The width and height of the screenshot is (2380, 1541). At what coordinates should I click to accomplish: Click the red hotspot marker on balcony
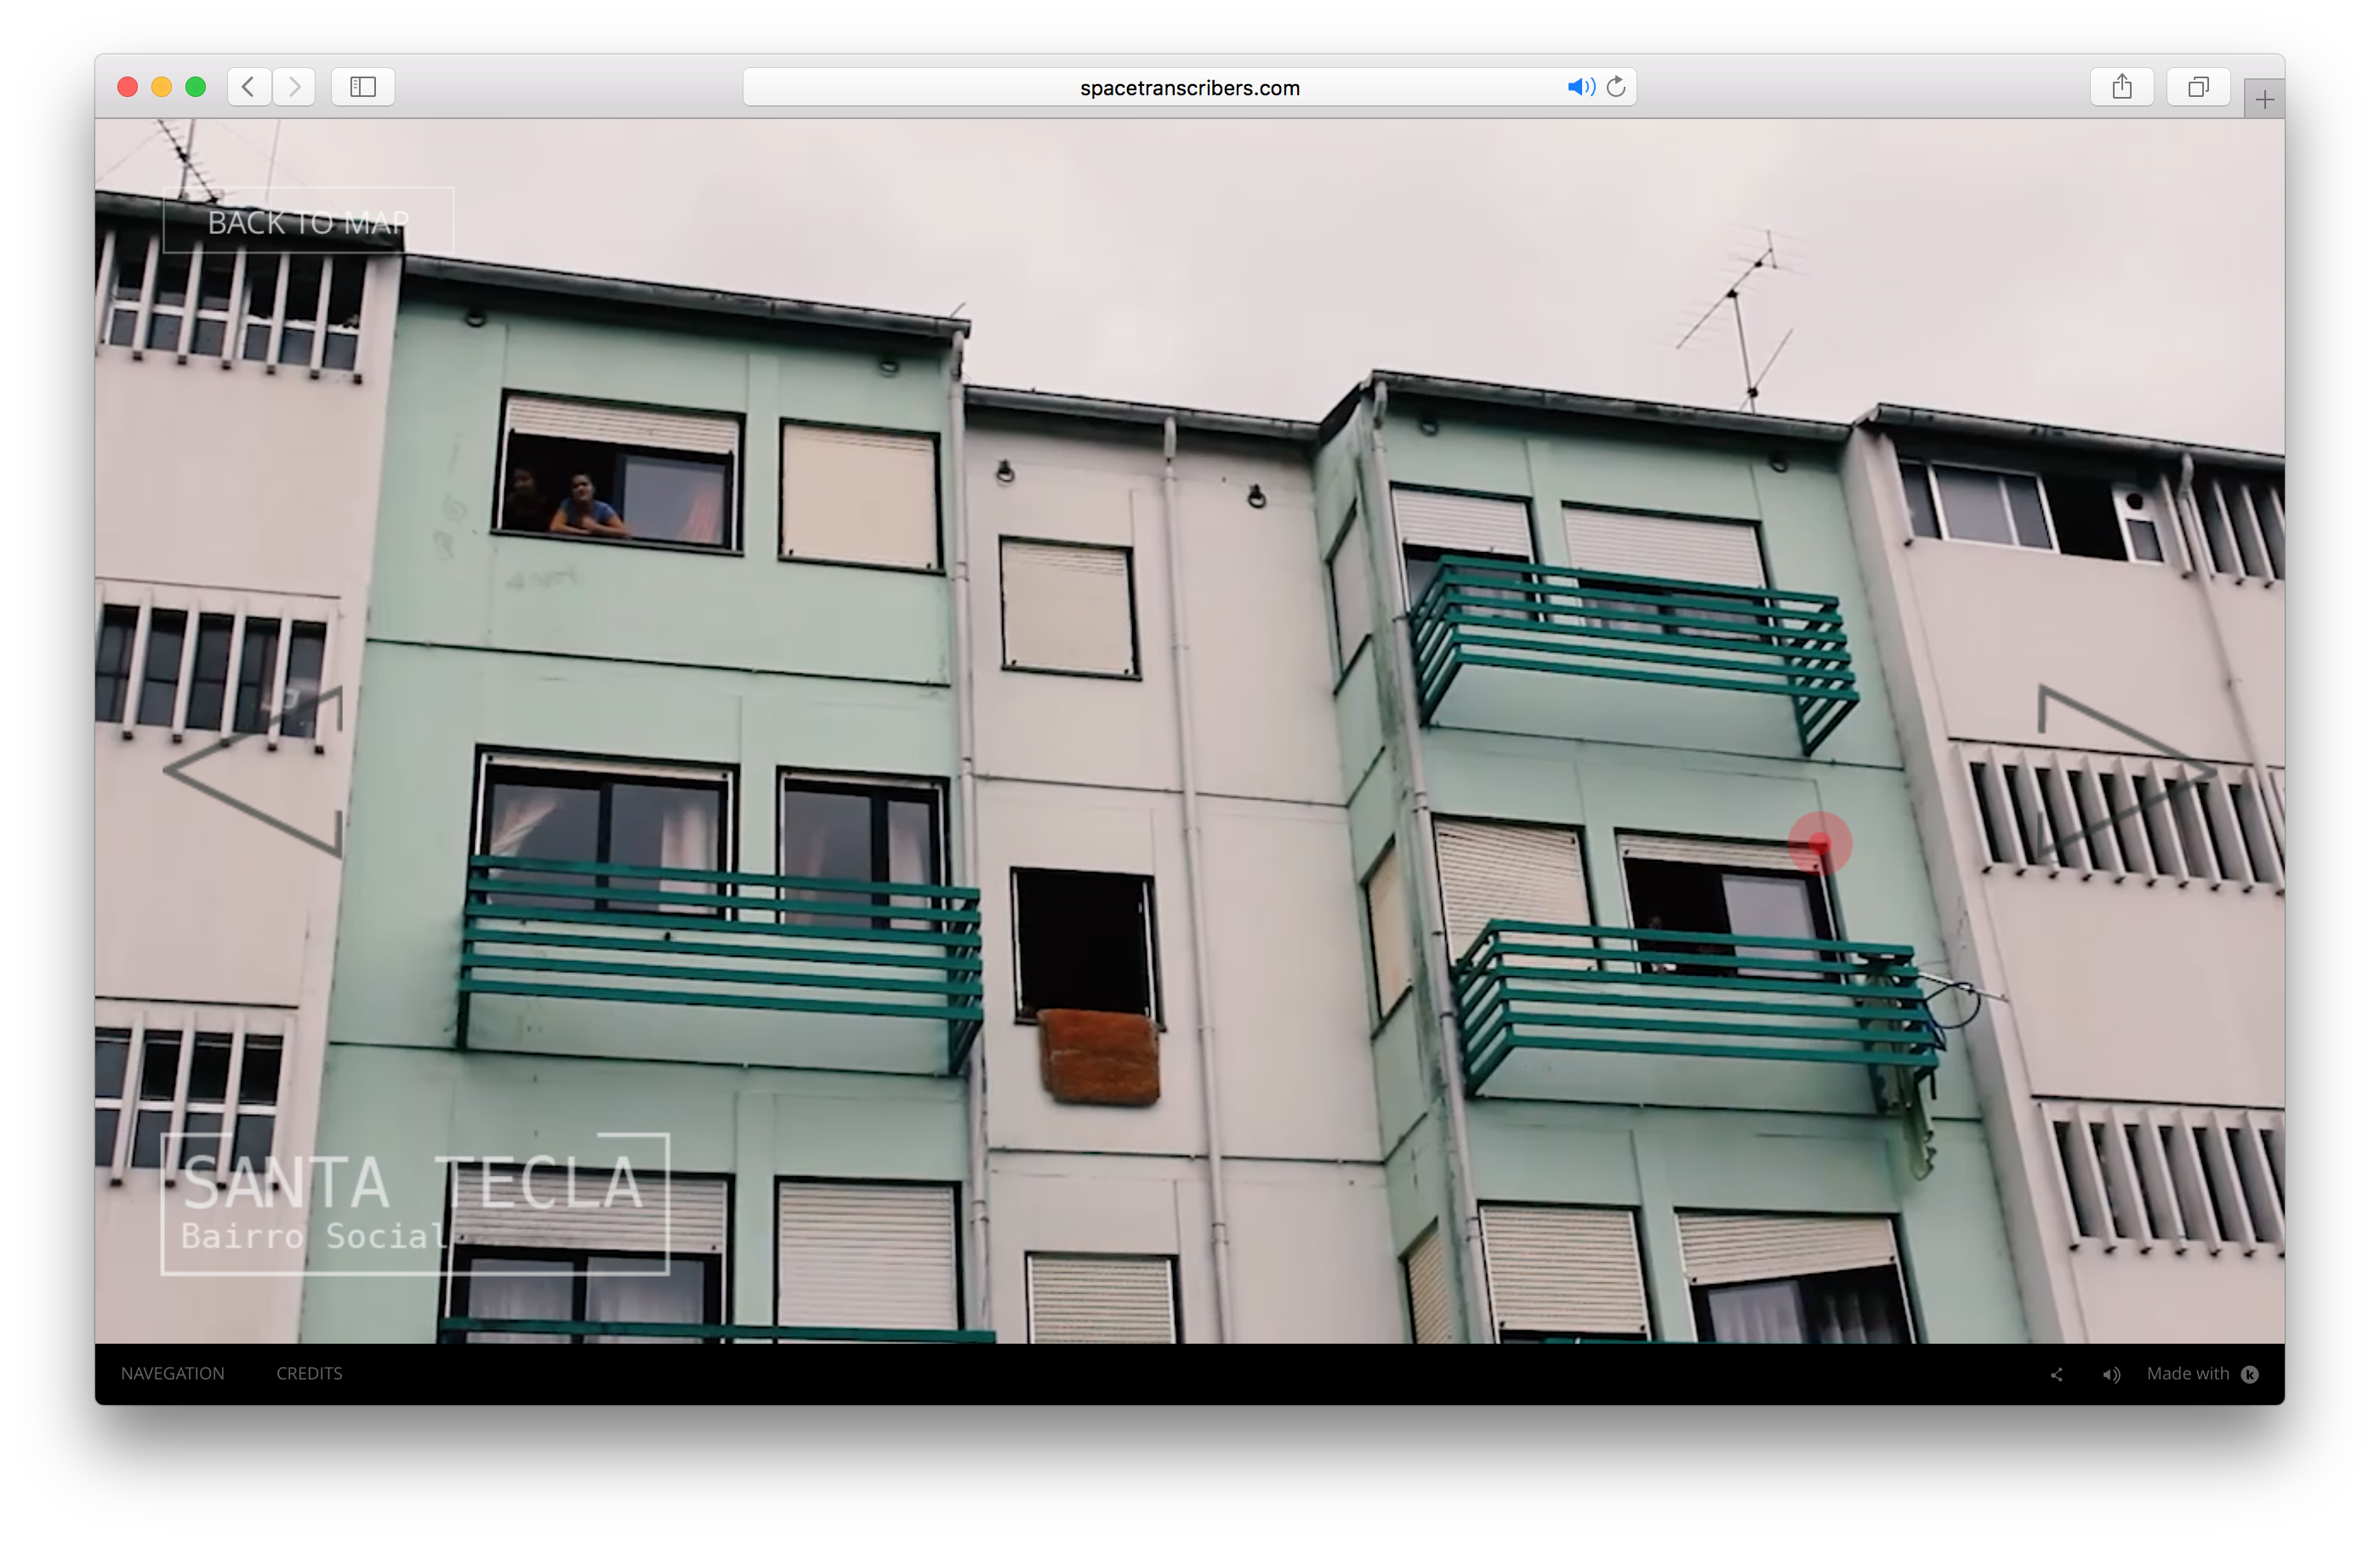[x=1819, y=843]
